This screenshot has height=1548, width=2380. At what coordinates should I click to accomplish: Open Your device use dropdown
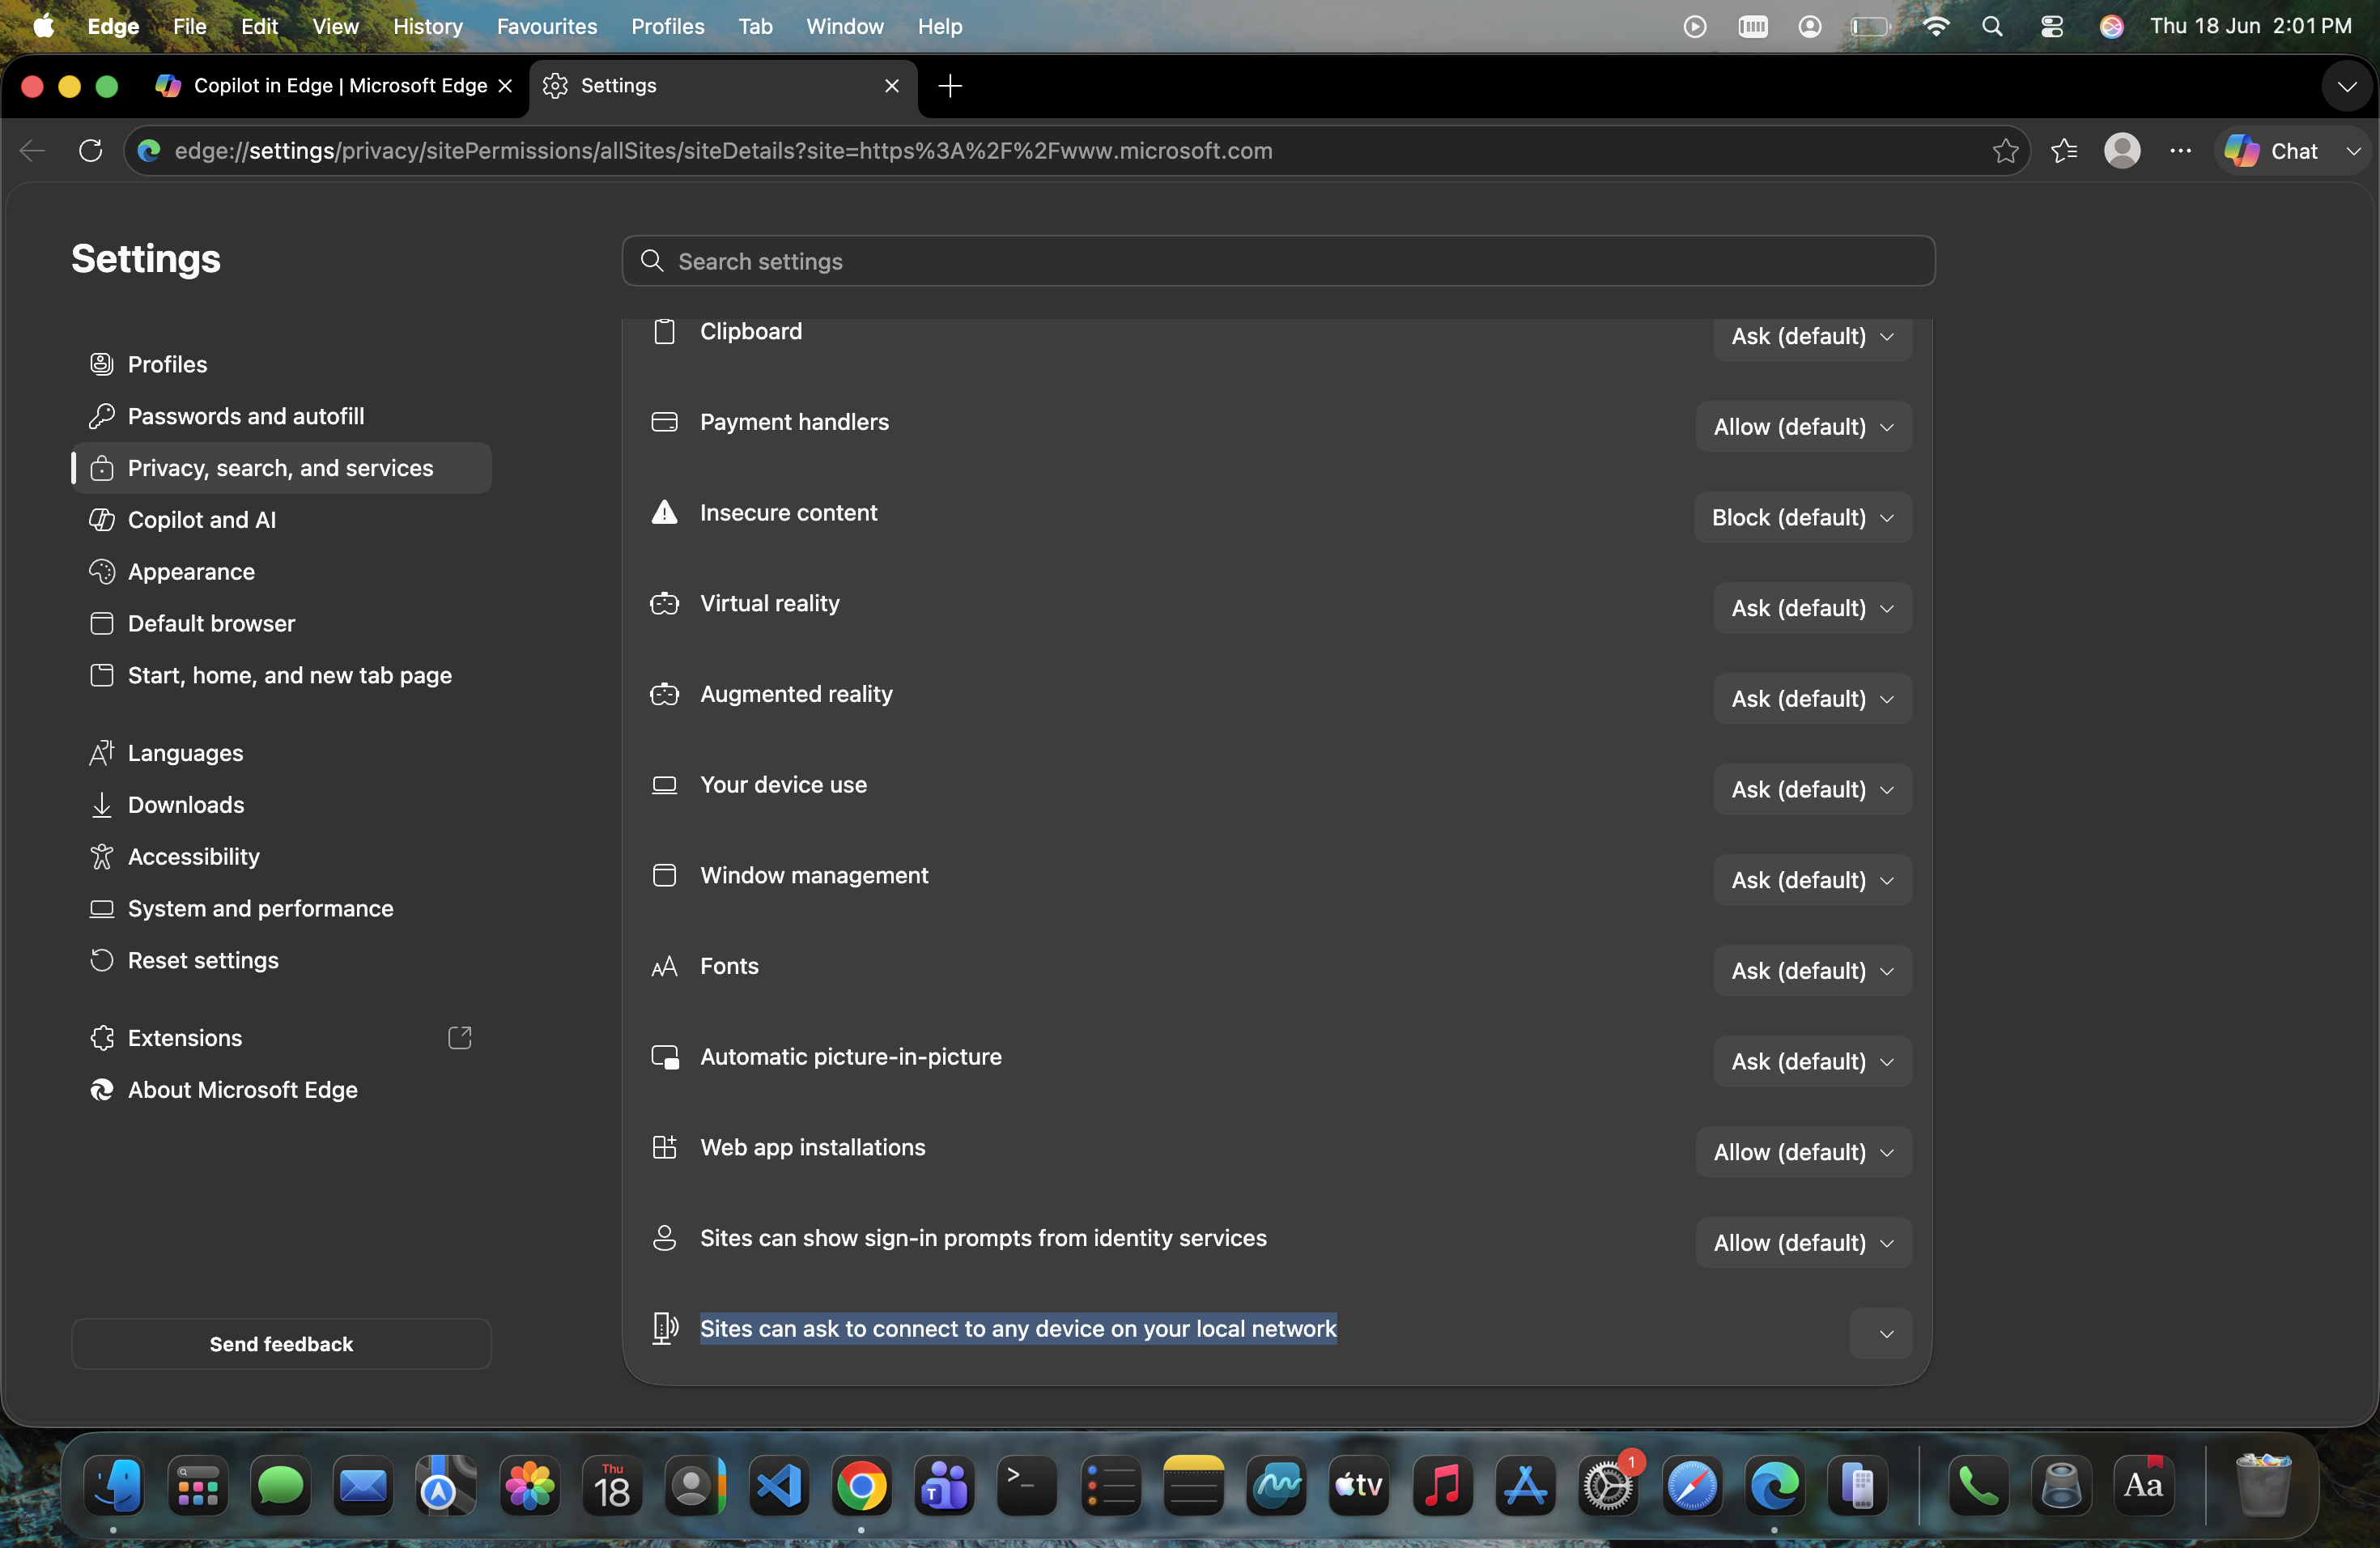1812,790
